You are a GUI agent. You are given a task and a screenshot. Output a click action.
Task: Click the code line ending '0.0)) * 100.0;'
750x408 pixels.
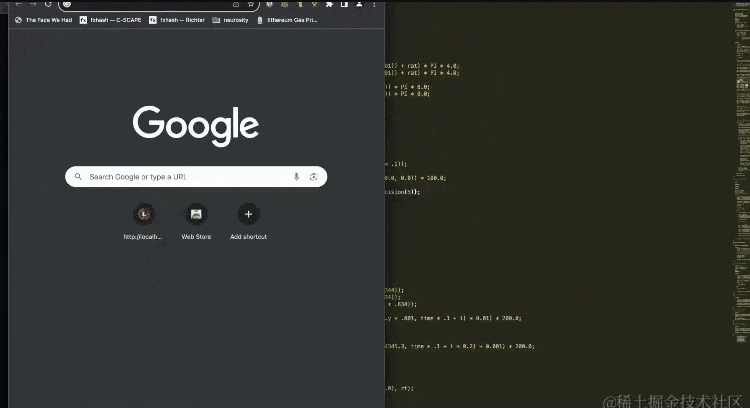(415, 177)
